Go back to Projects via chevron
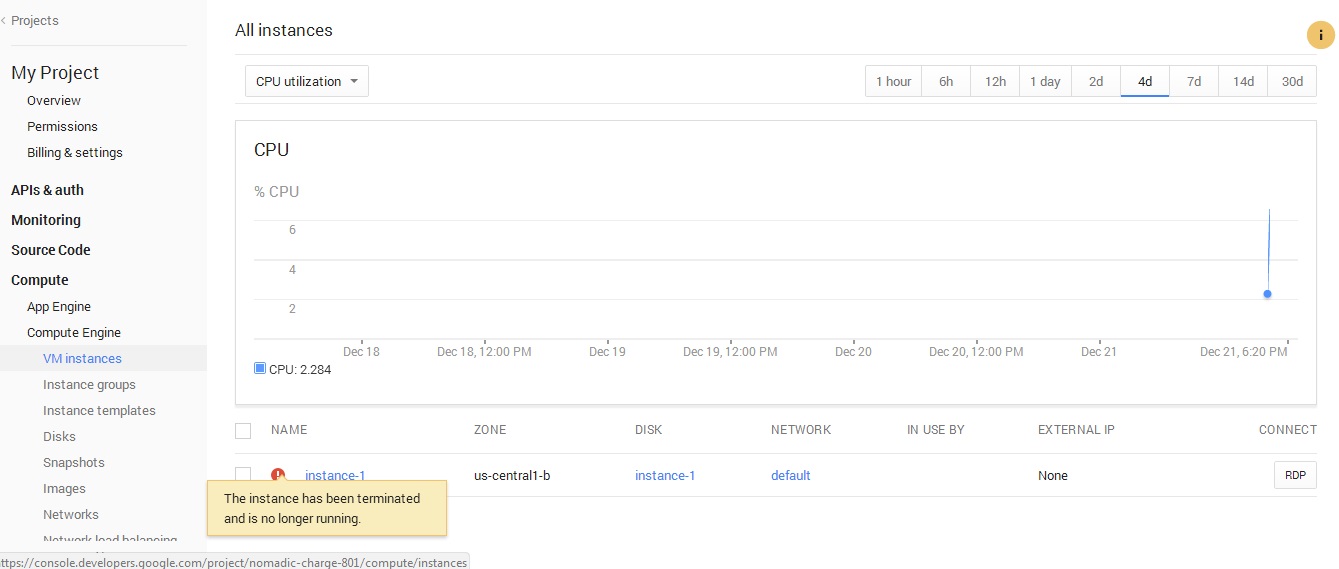The image size is (1339, 569). click(x=5, y=20)
